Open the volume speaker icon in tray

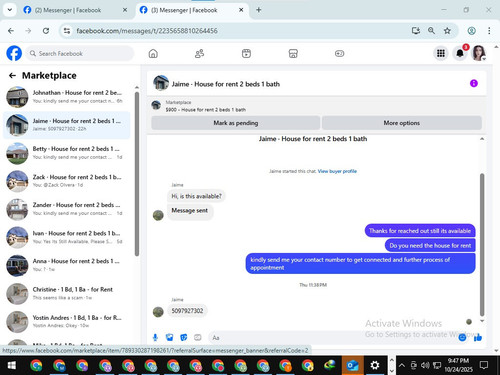(x=425, y=366)
